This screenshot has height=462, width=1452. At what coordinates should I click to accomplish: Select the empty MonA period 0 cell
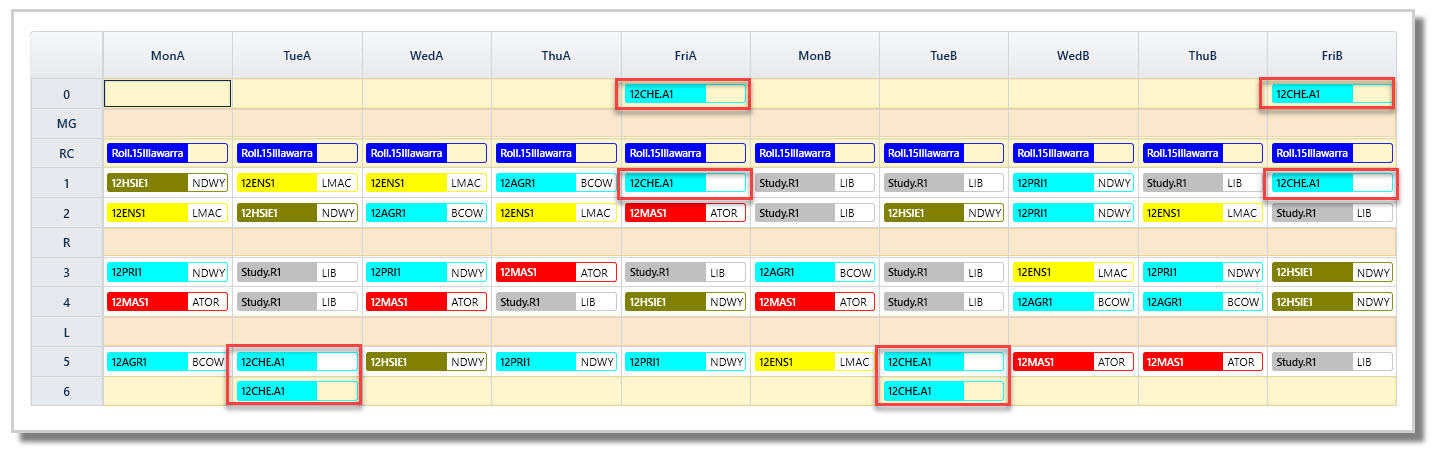168,94
